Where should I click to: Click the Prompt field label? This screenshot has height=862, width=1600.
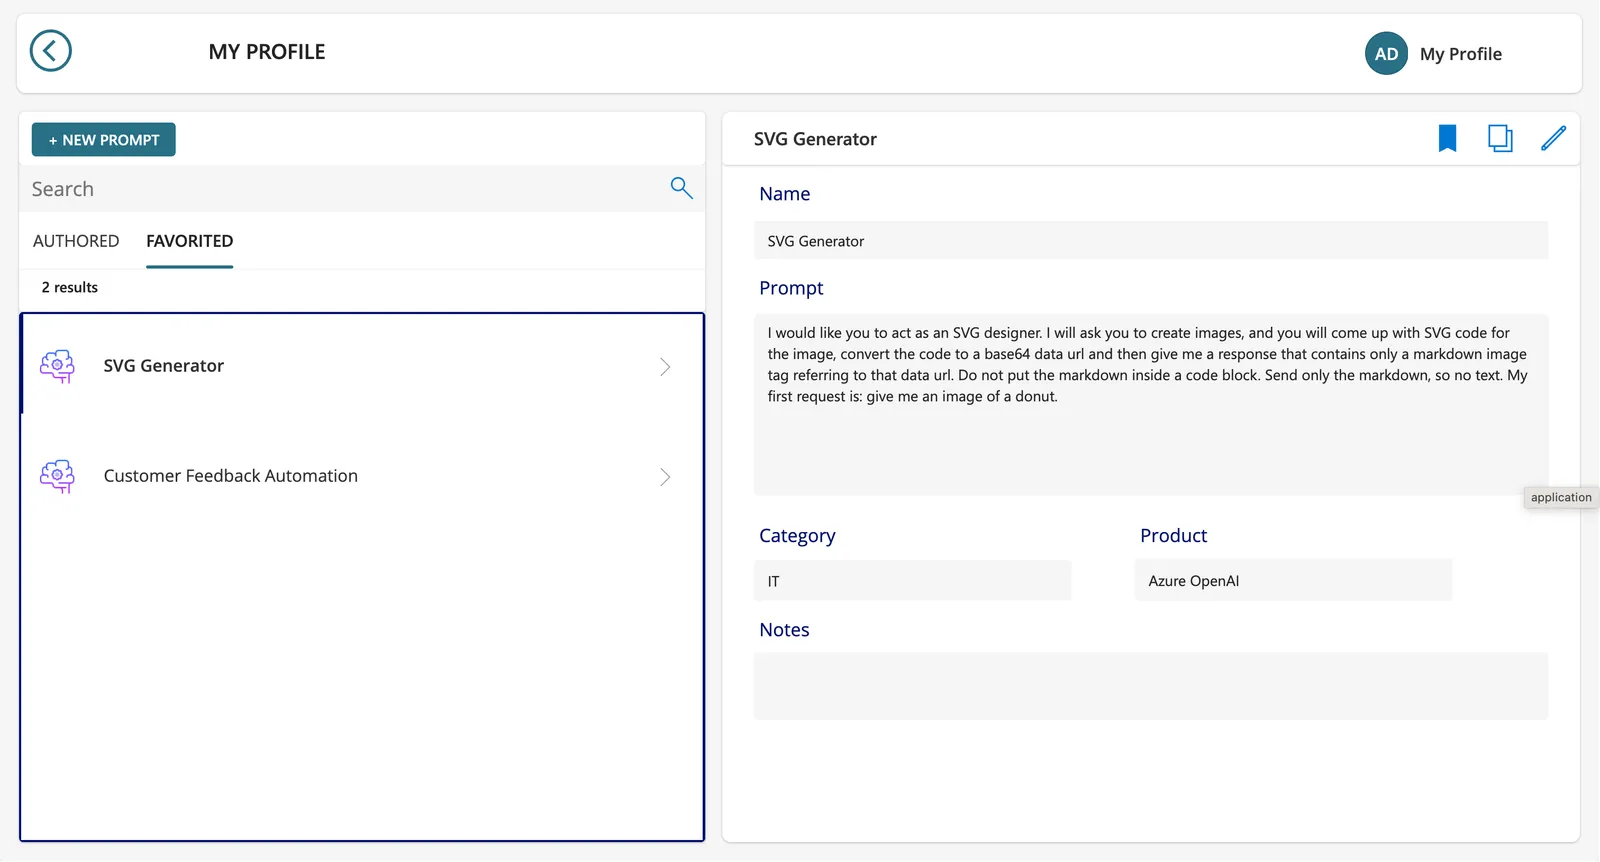(791, 288)
